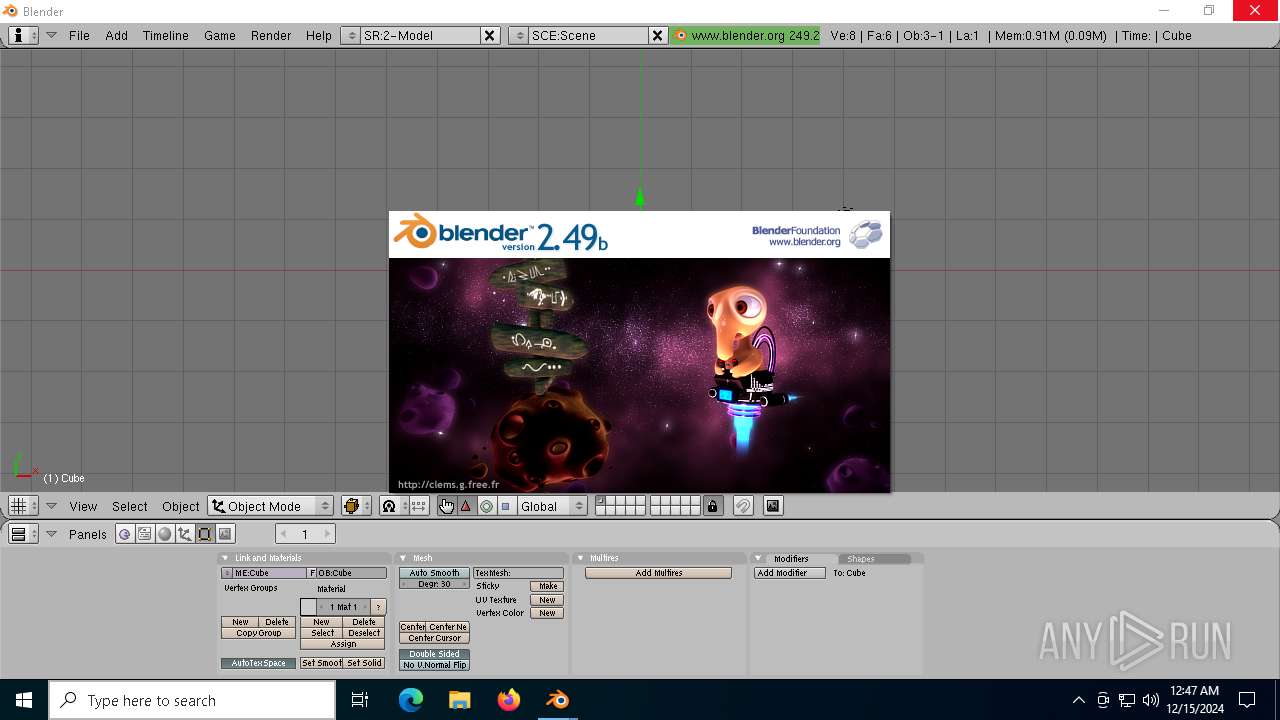Open the SR:2-Model screen selector
The height and width of the screenshot is (720, 1280).
coord(350,35)
